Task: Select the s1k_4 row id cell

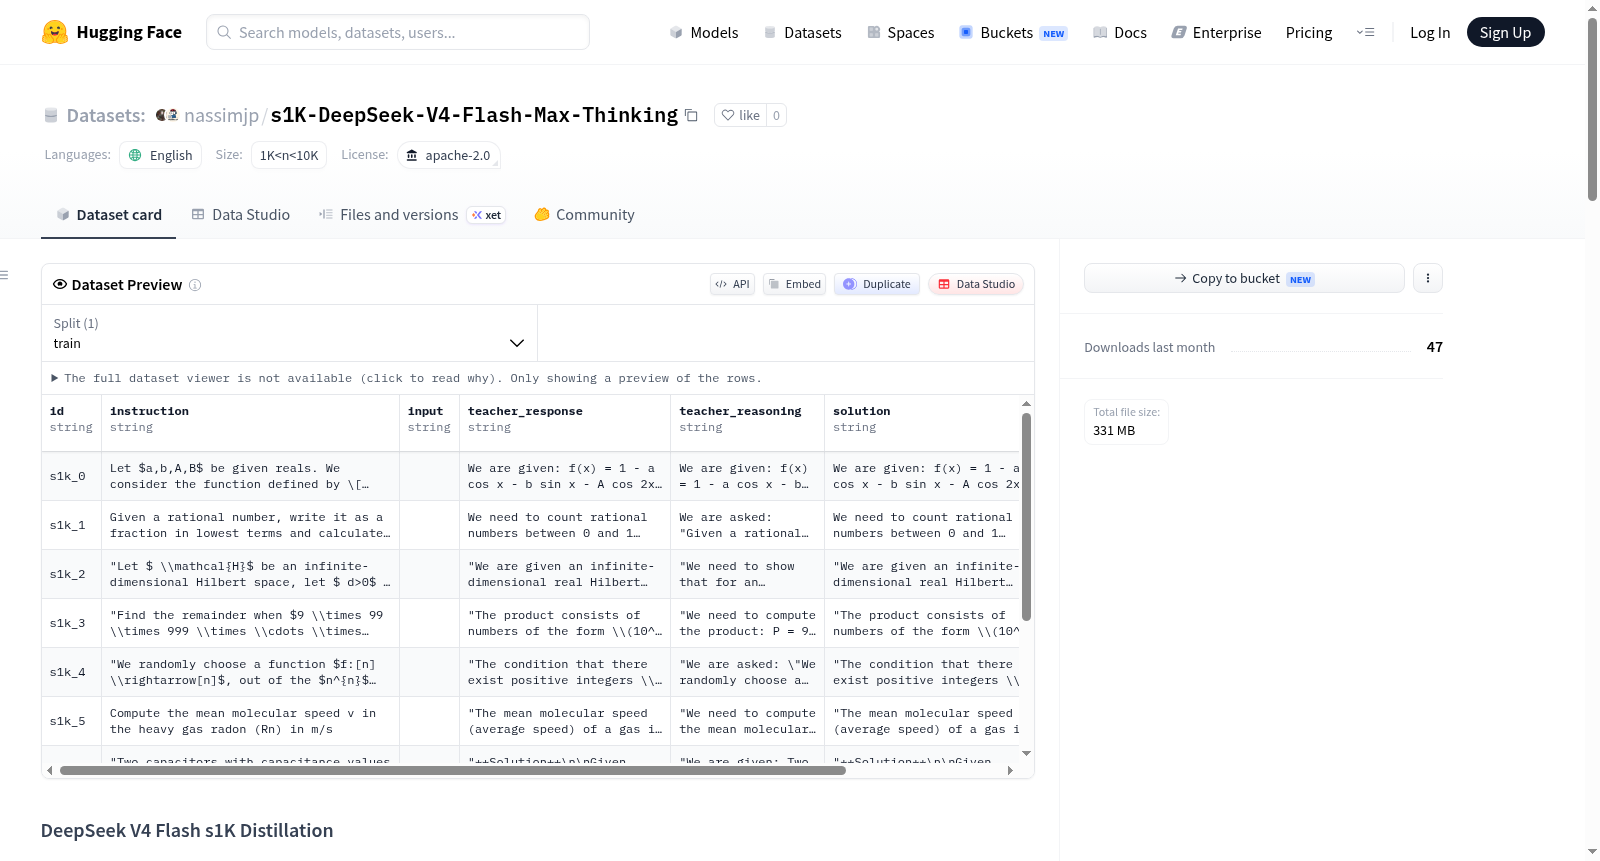Action: [71, 672]
